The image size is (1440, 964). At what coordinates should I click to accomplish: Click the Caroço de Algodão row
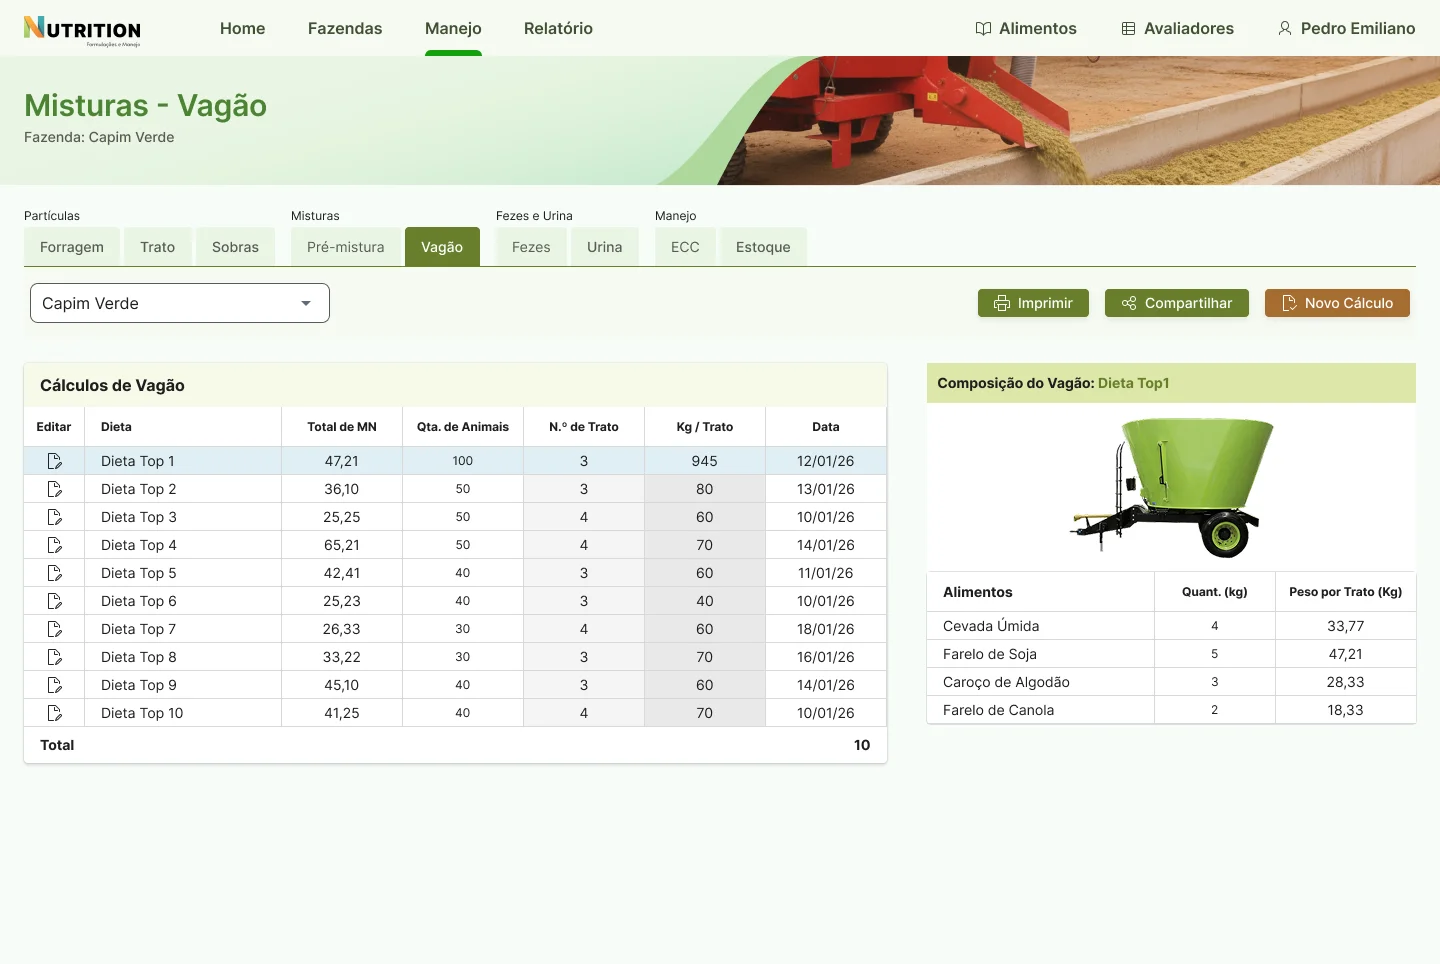(x=1171, y=682)
